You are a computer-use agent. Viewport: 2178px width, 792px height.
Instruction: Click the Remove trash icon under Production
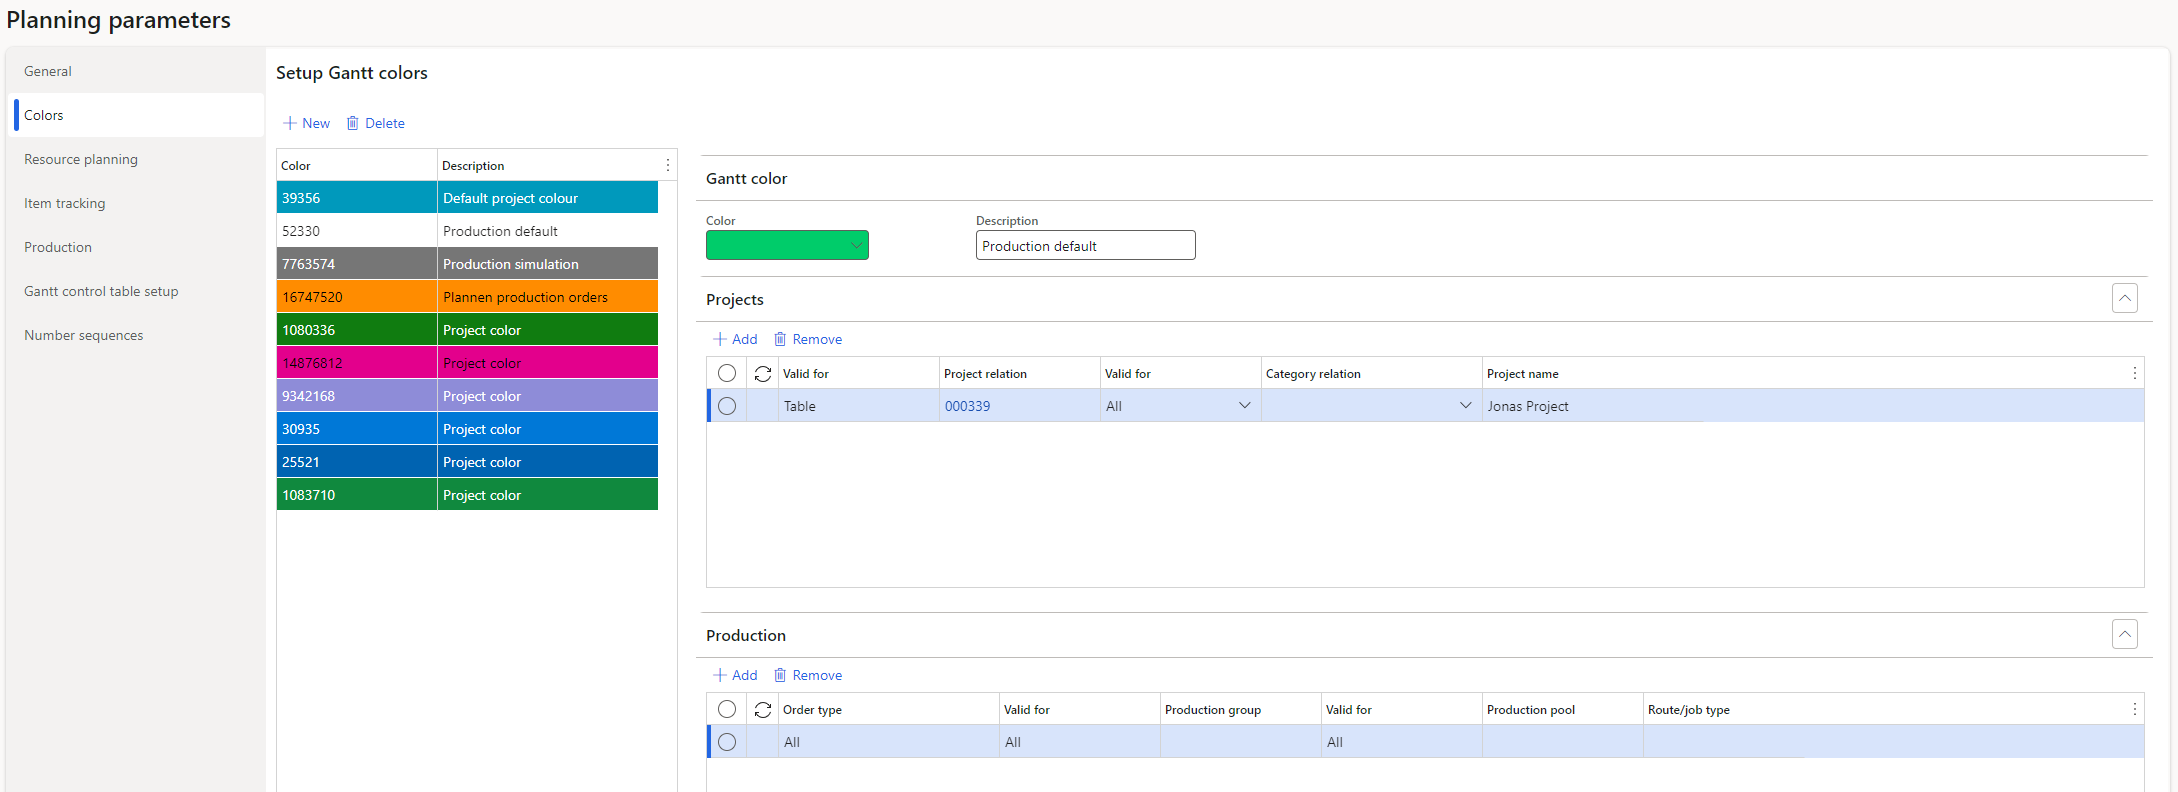click(x=780, y=675)
